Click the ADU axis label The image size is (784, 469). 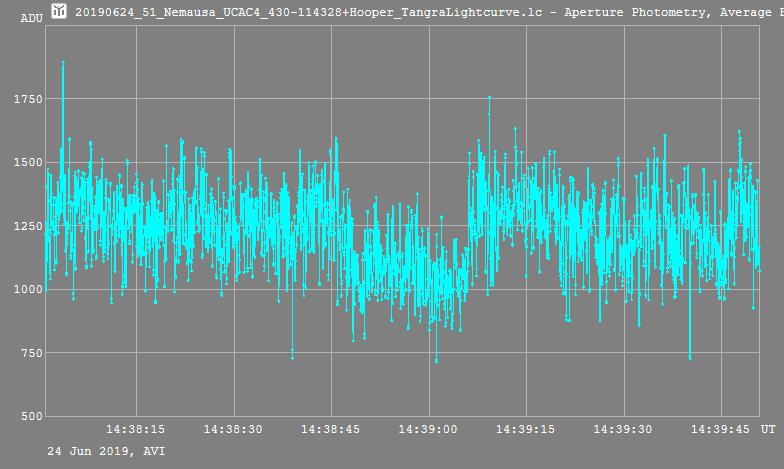pyautogui.click(x=32, y=18)
